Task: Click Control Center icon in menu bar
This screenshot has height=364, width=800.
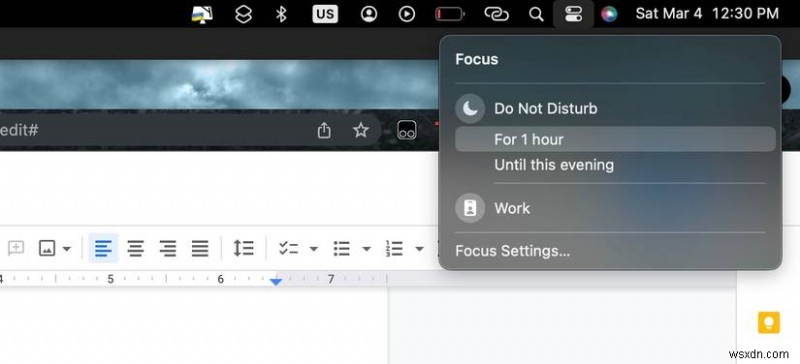Action: (x=573, y=14)
